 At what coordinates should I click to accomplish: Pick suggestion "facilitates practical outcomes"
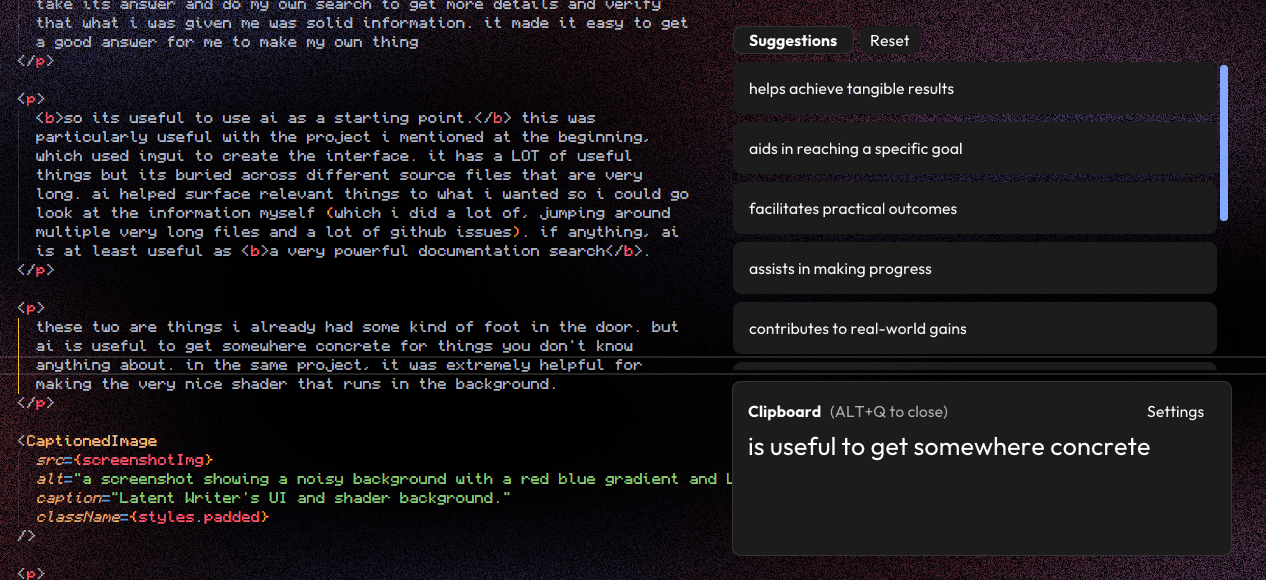pyautogui.click(x=975, y=209)
